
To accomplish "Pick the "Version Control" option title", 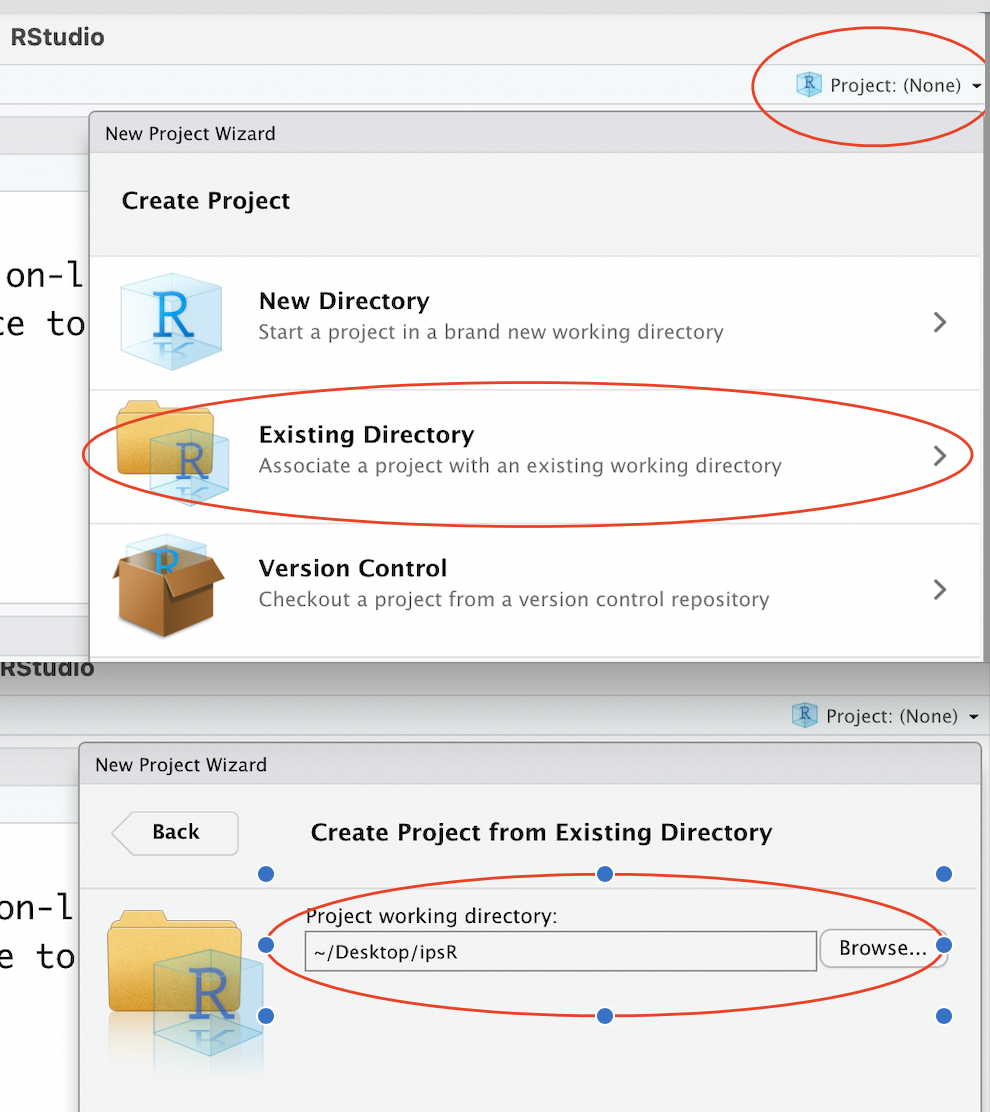I will 352,568.
